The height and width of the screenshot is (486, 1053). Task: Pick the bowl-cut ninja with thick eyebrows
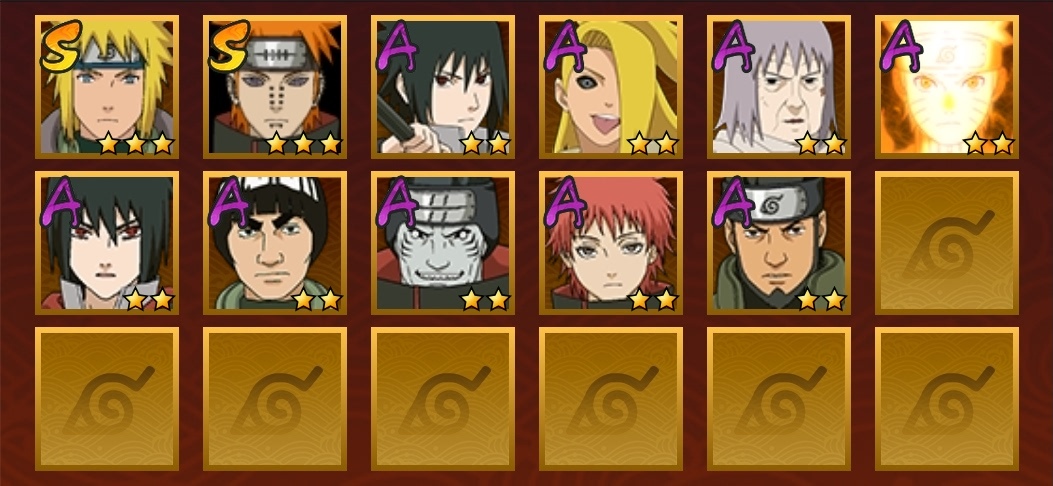pos(275,243)
